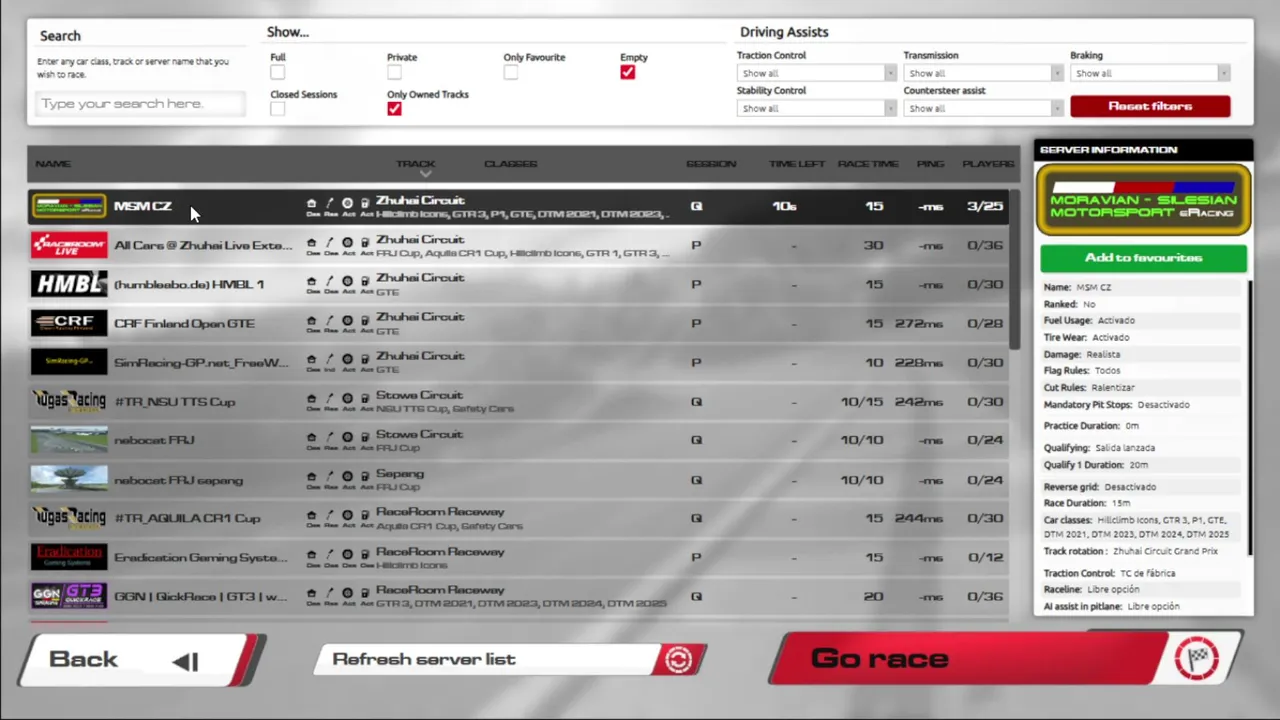
Task: Click the back arrow icon beside Back
Action: (186, 661)
